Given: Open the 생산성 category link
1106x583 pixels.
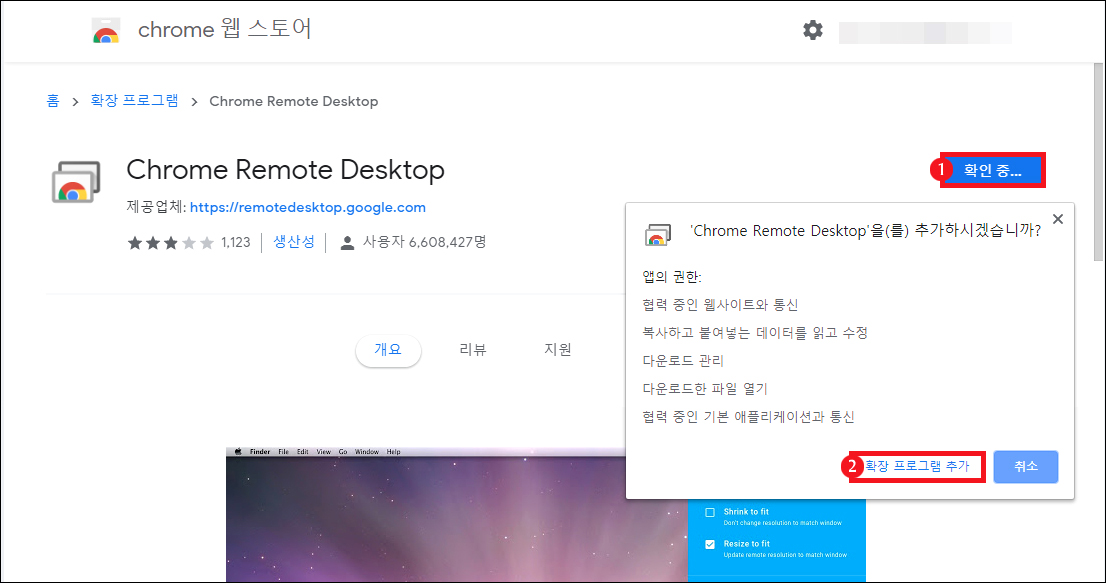Looking at the screenshot, I should click(293, 242).
